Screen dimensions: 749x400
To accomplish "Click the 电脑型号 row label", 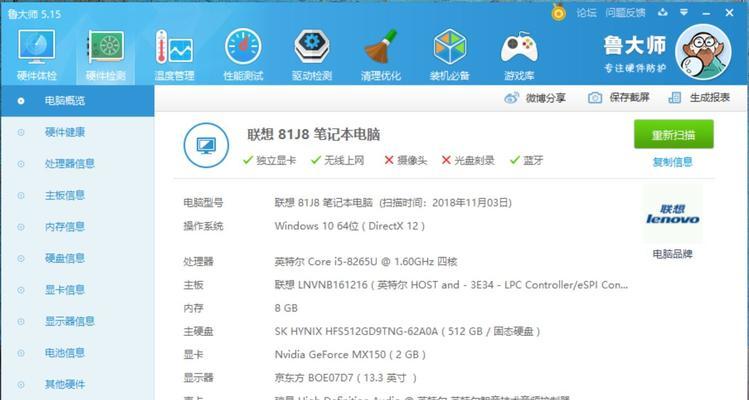I will click(203, 203).
